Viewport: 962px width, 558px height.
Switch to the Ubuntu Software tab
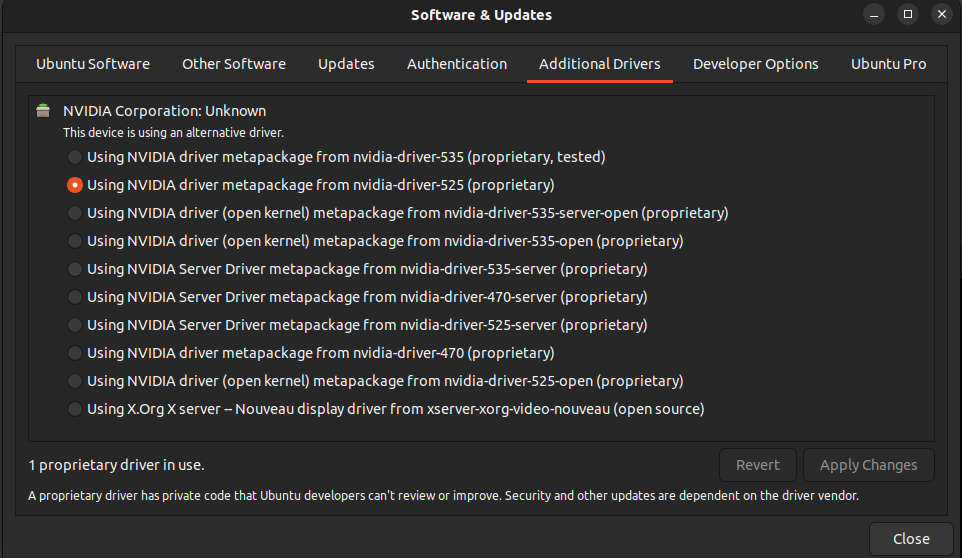(93, 64)
